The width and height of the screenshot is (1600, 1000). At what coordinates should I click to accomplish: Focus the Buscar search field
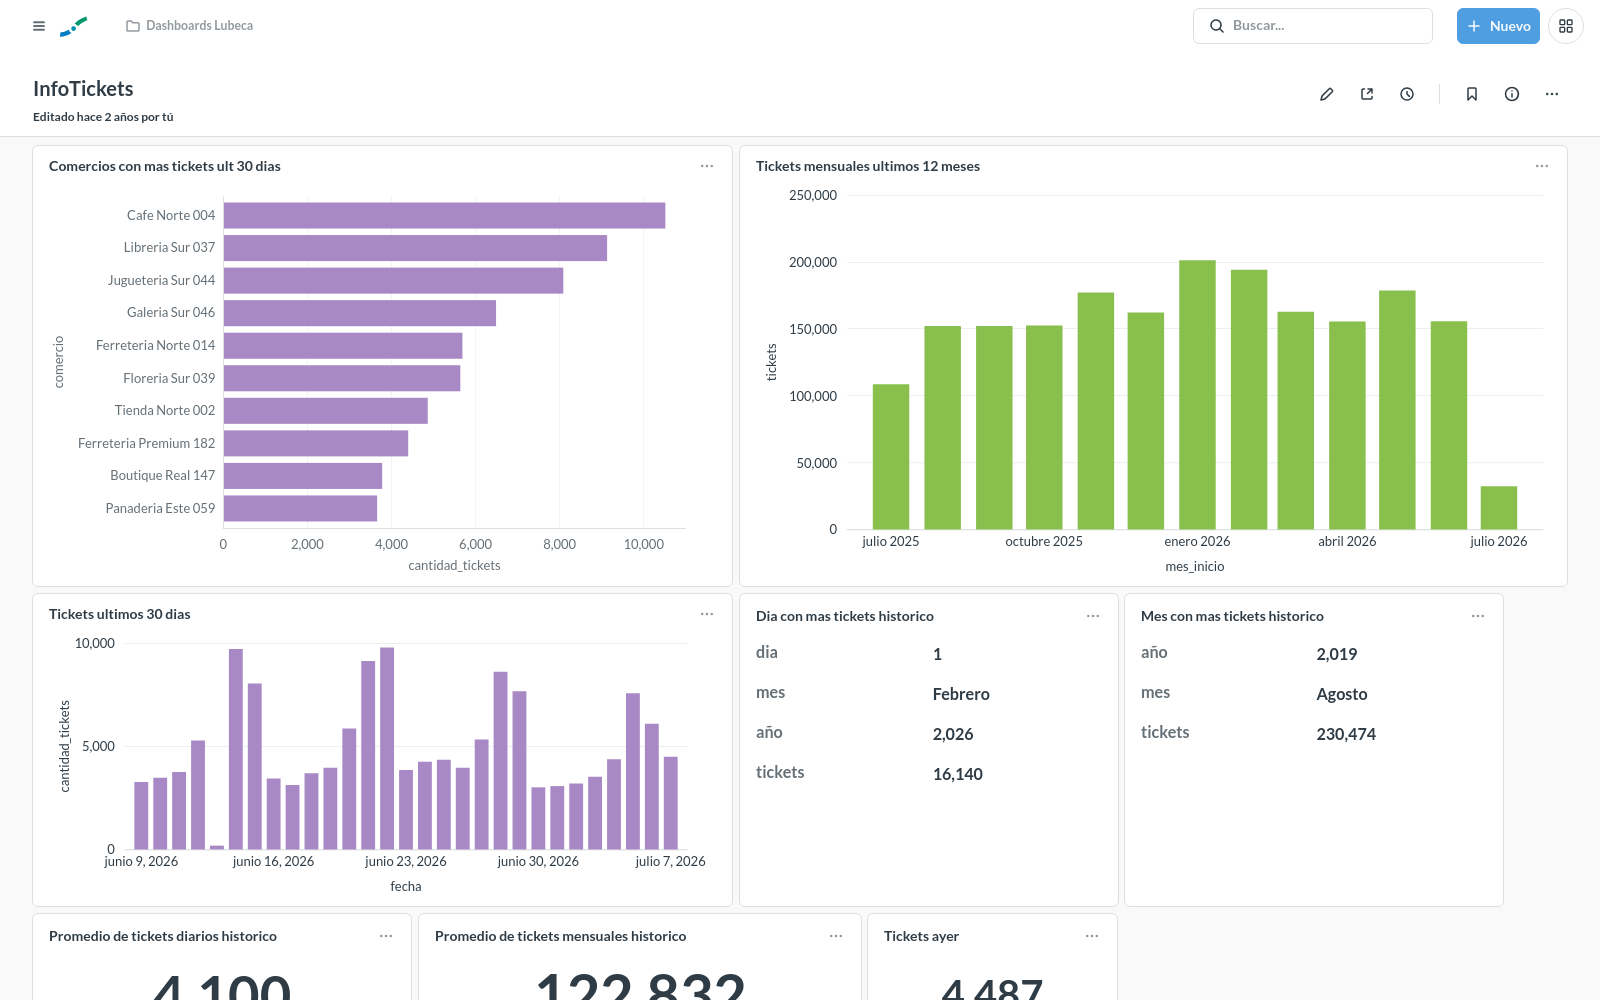(x=1312, y=26)
